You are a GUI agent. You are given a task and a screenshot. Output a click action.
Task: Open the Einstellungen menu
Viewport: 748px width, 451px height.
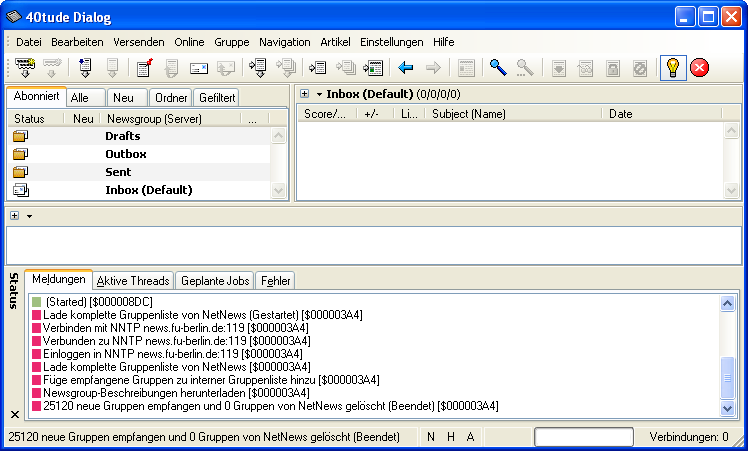click(x=392, y=42)
